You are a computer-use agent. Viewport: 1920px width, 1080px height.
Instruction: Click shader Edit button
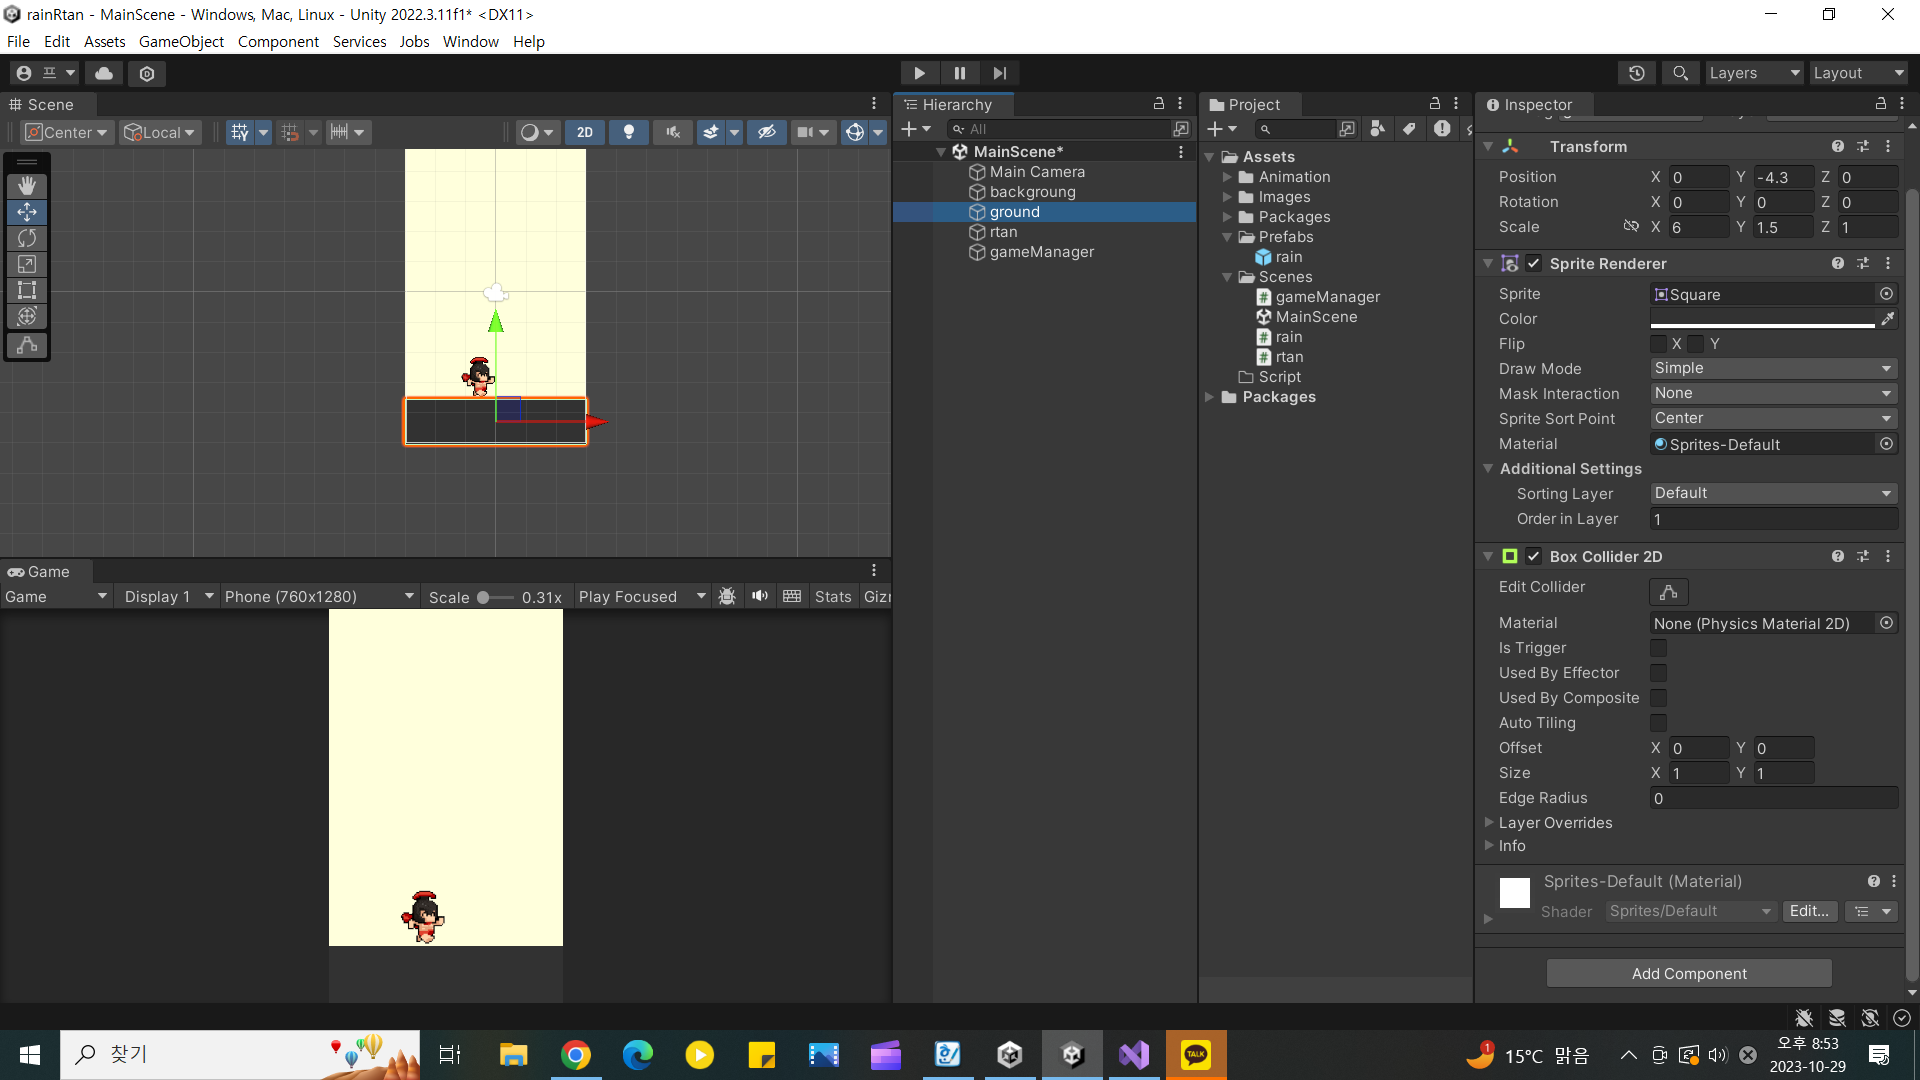tap(1809, 911)
